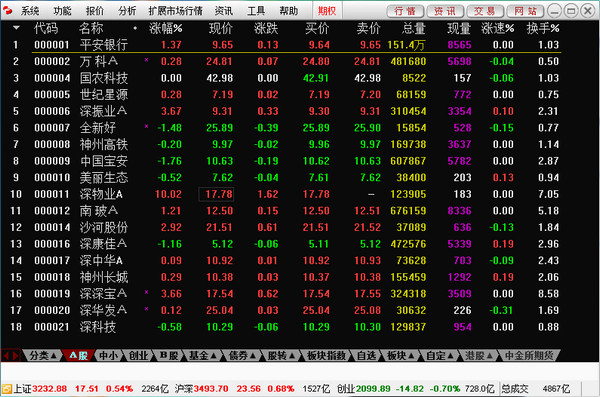Select the 万 科A stock name
The width and height of the screenshot is (600, 397).
99,61
